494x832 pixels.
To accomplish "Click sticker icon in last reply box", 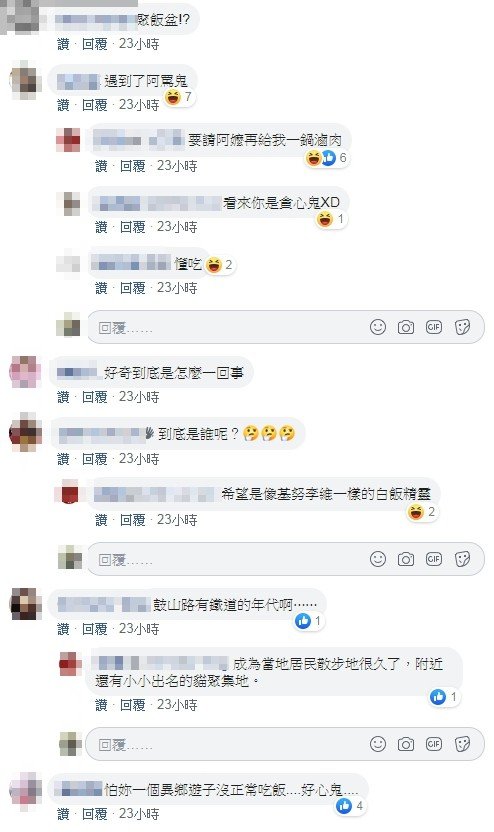I will coord(462,744).
